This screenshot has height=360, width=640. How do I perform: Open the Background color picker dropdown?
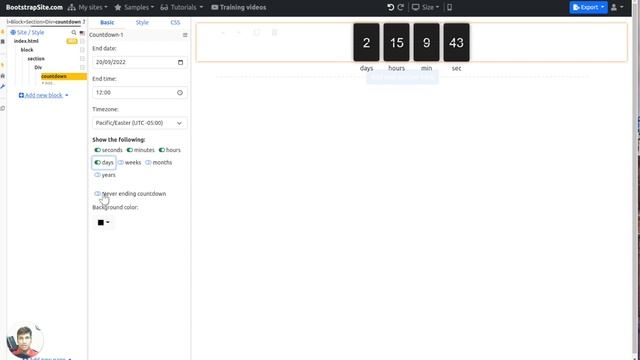tap(104, 222)
